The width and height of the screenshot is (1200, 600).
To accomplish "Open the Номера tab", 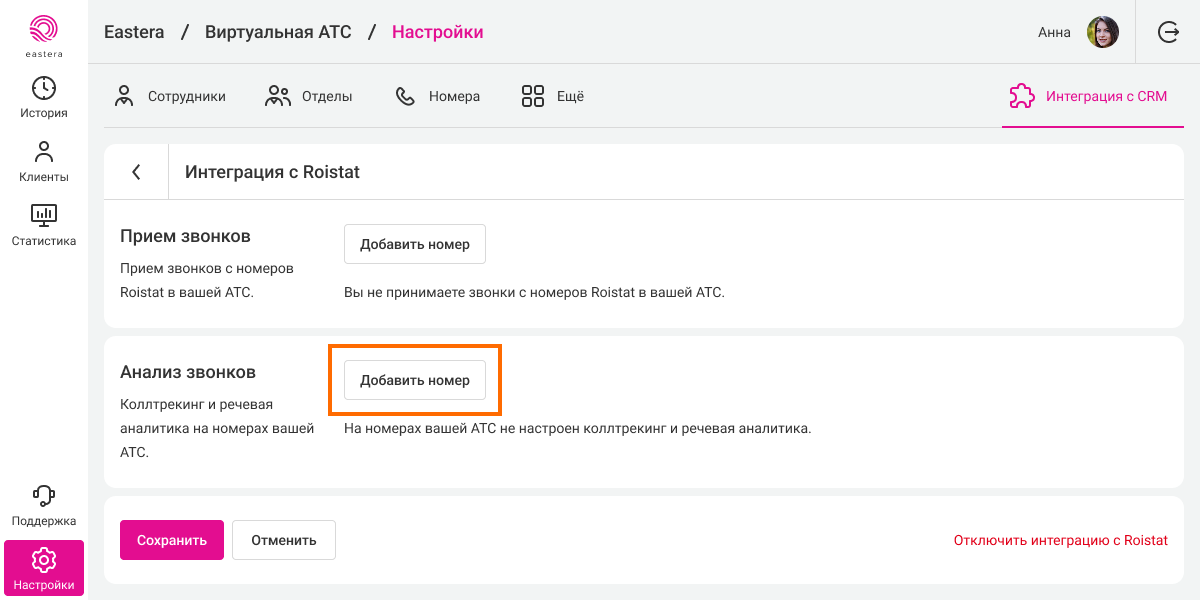I will pos(438,96).
